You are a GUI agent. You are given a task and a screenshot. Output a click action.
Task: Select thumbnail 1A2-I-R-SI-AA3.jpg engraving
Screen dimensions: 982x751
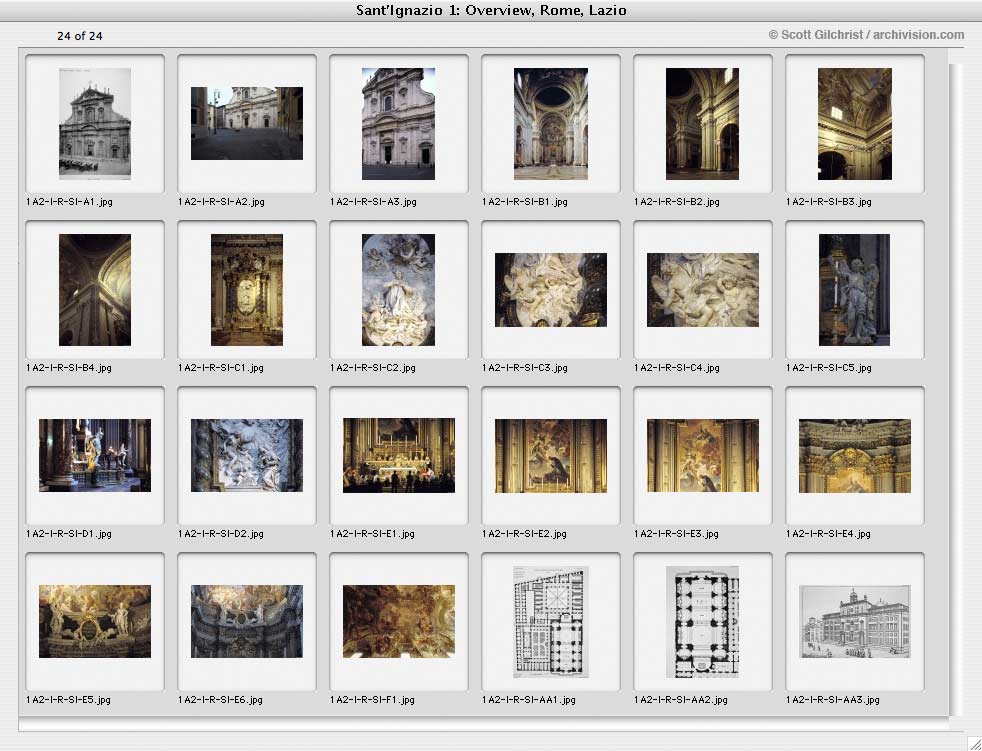tap(855, 621)
